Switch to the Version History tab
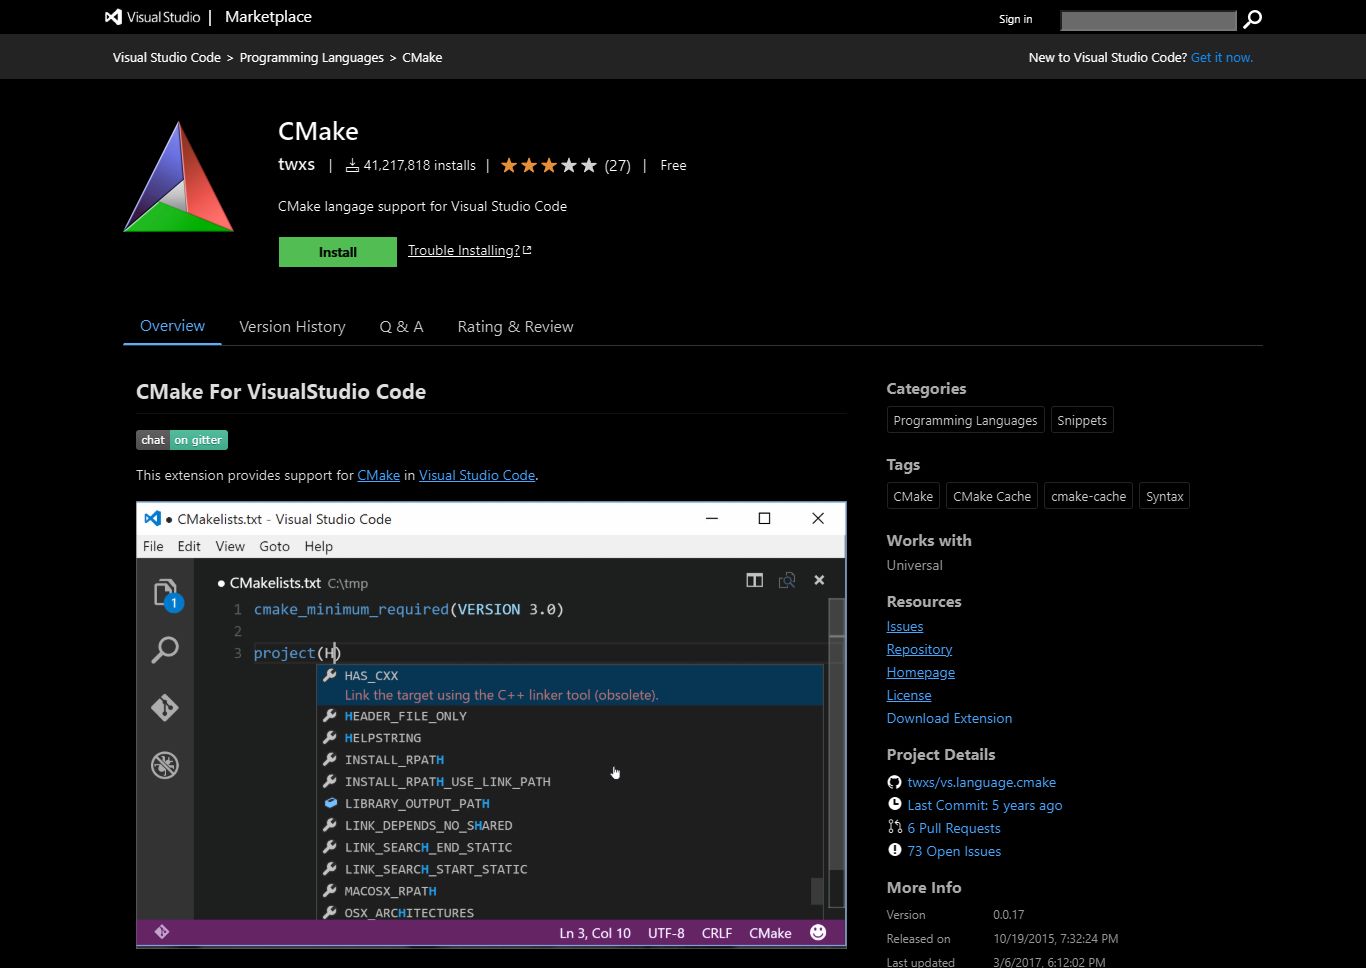 coord(292,327)
